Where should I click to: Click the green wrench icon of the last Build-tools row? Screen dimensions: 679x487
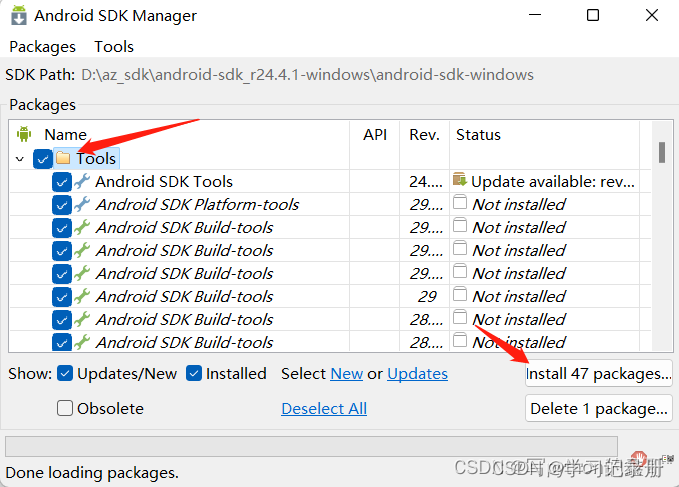pyautogui.click(x=82, y=342)
